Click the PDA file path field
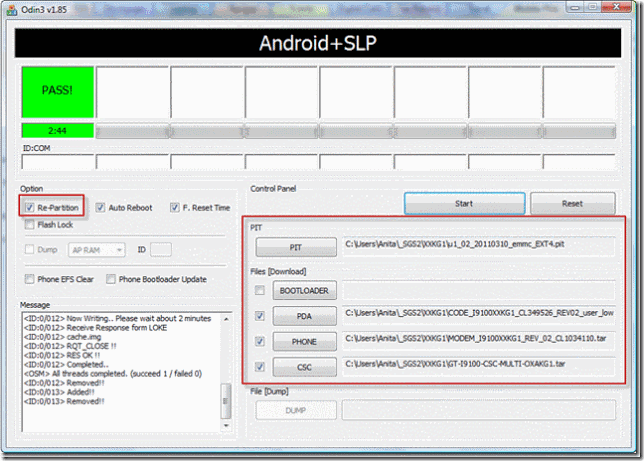Image resolution: width=644 pixels, height=461 pixels. [x=478, y=316]
